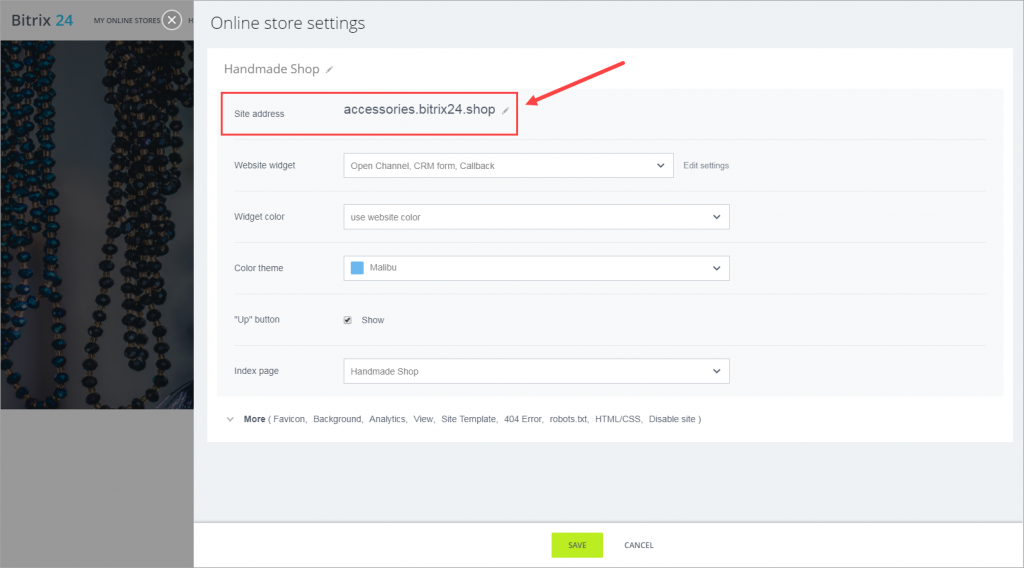Close the settings slider with X button
Image resolution: width=1024 pixels, height=568 pixels.
172,20
